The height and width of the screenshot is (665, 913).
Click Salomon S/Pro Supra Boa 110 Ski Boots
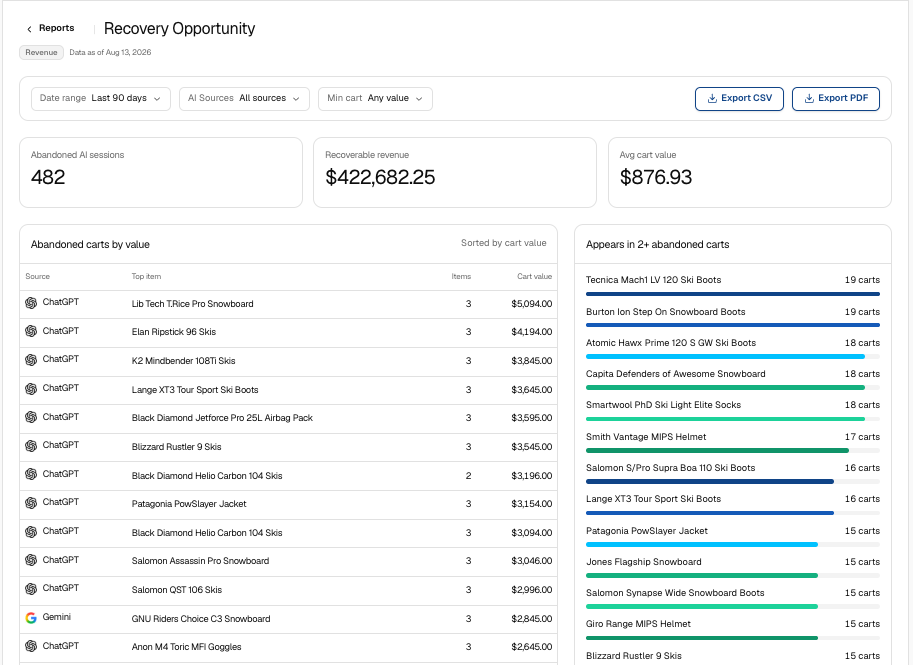click(x=670, y=468)
